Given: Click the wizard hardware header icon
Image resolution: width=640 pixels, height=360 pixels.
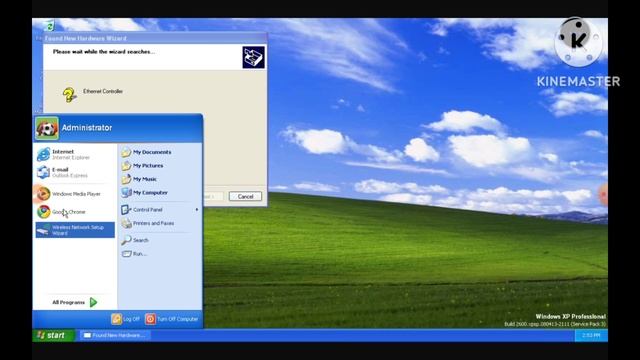Looking at the screenshot, I should tap(253, 57).
